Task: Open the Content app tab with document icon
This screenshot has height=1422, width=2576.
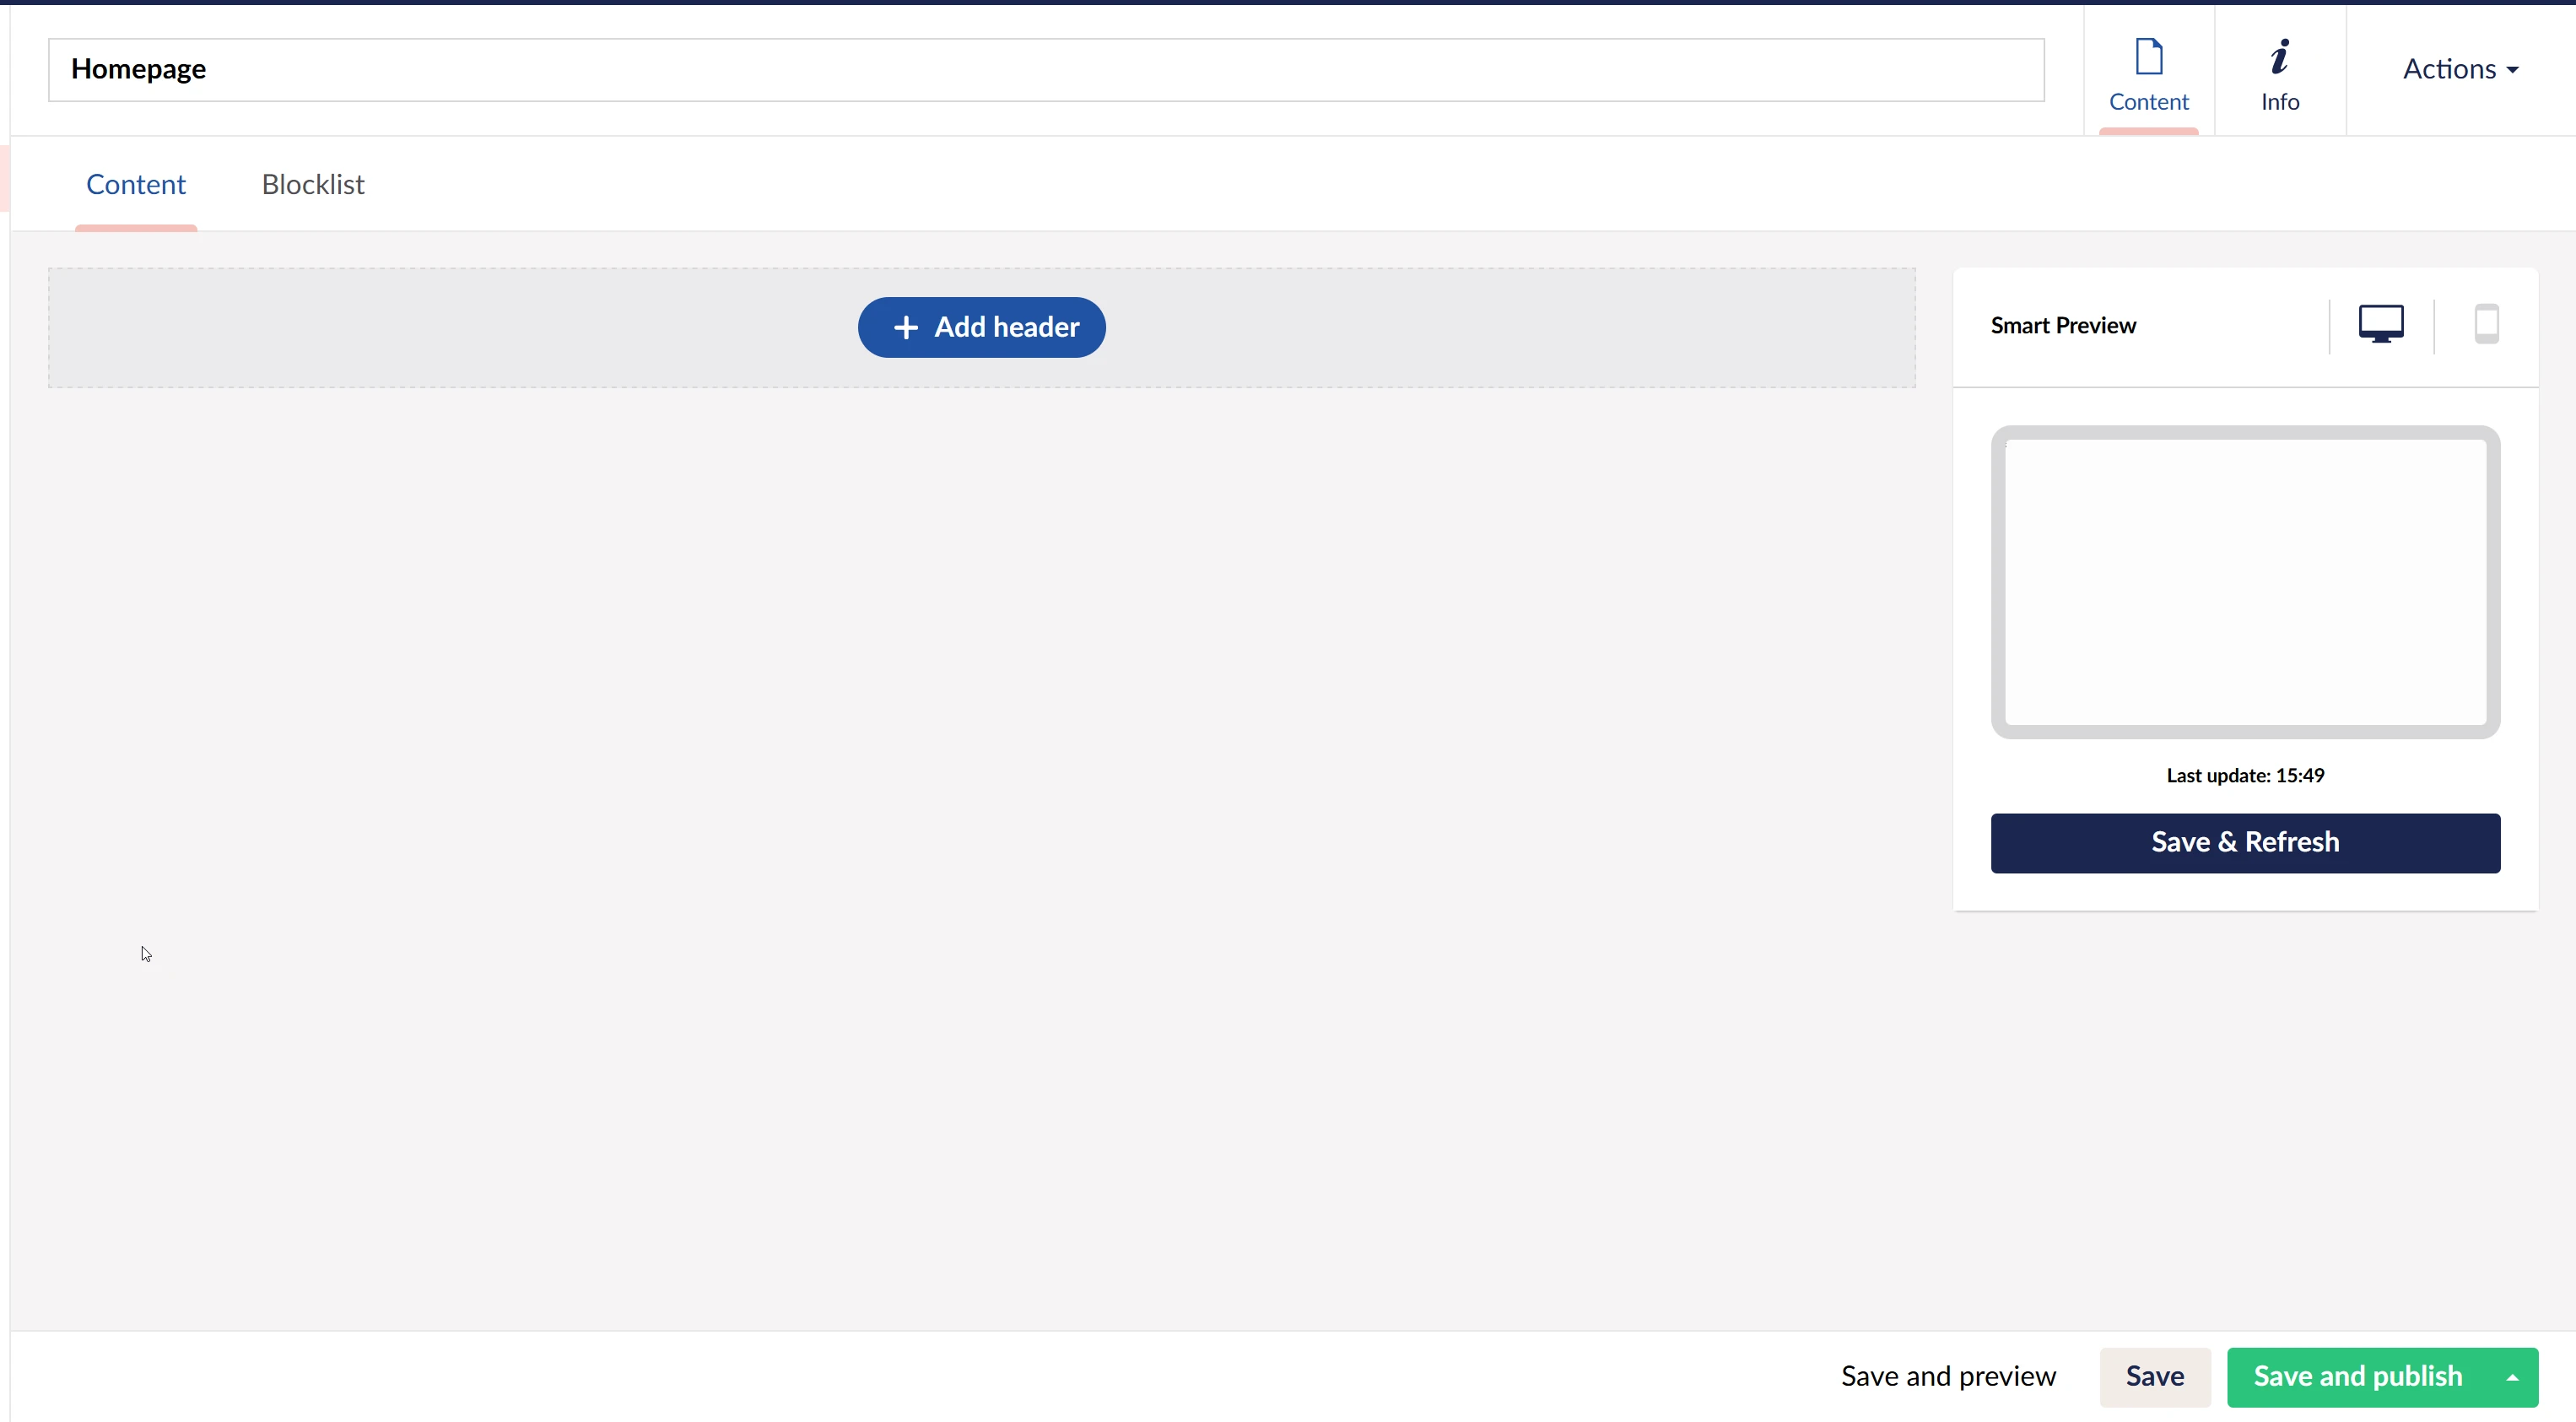Action: (x=2148, y=72)
